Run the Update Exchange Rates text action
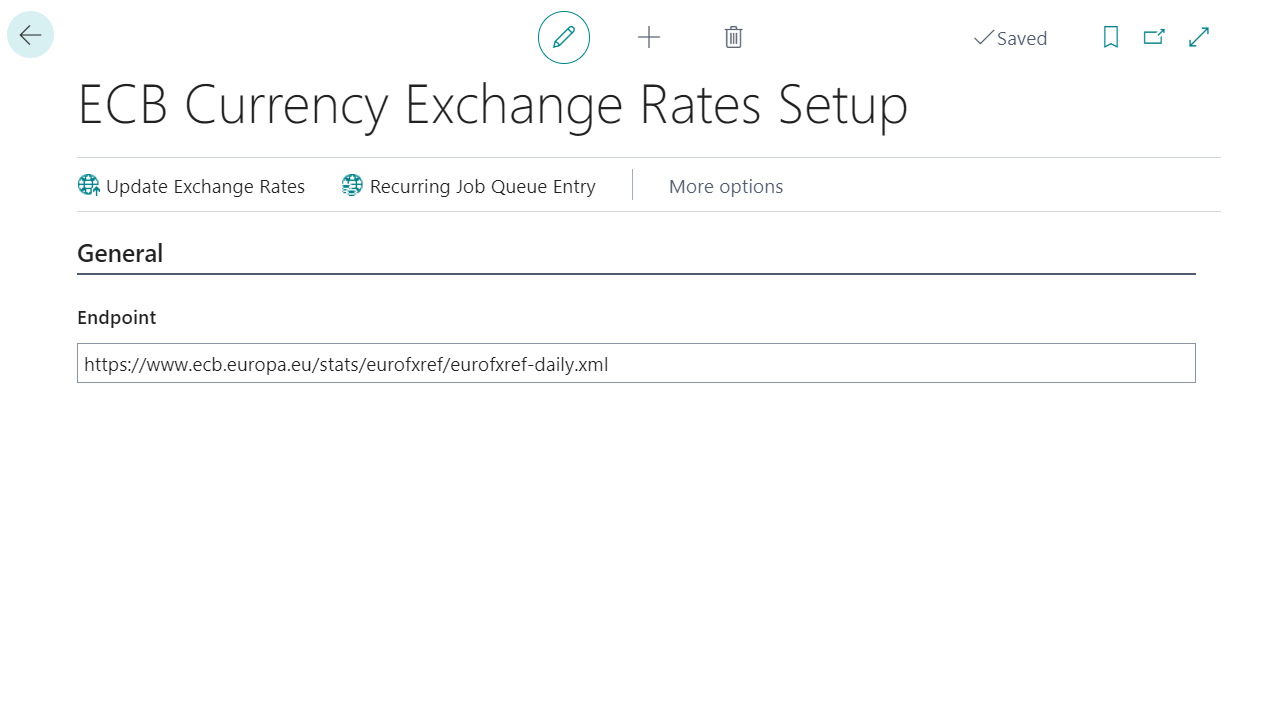The image size is (1280, 720). [x=205, y=187]
